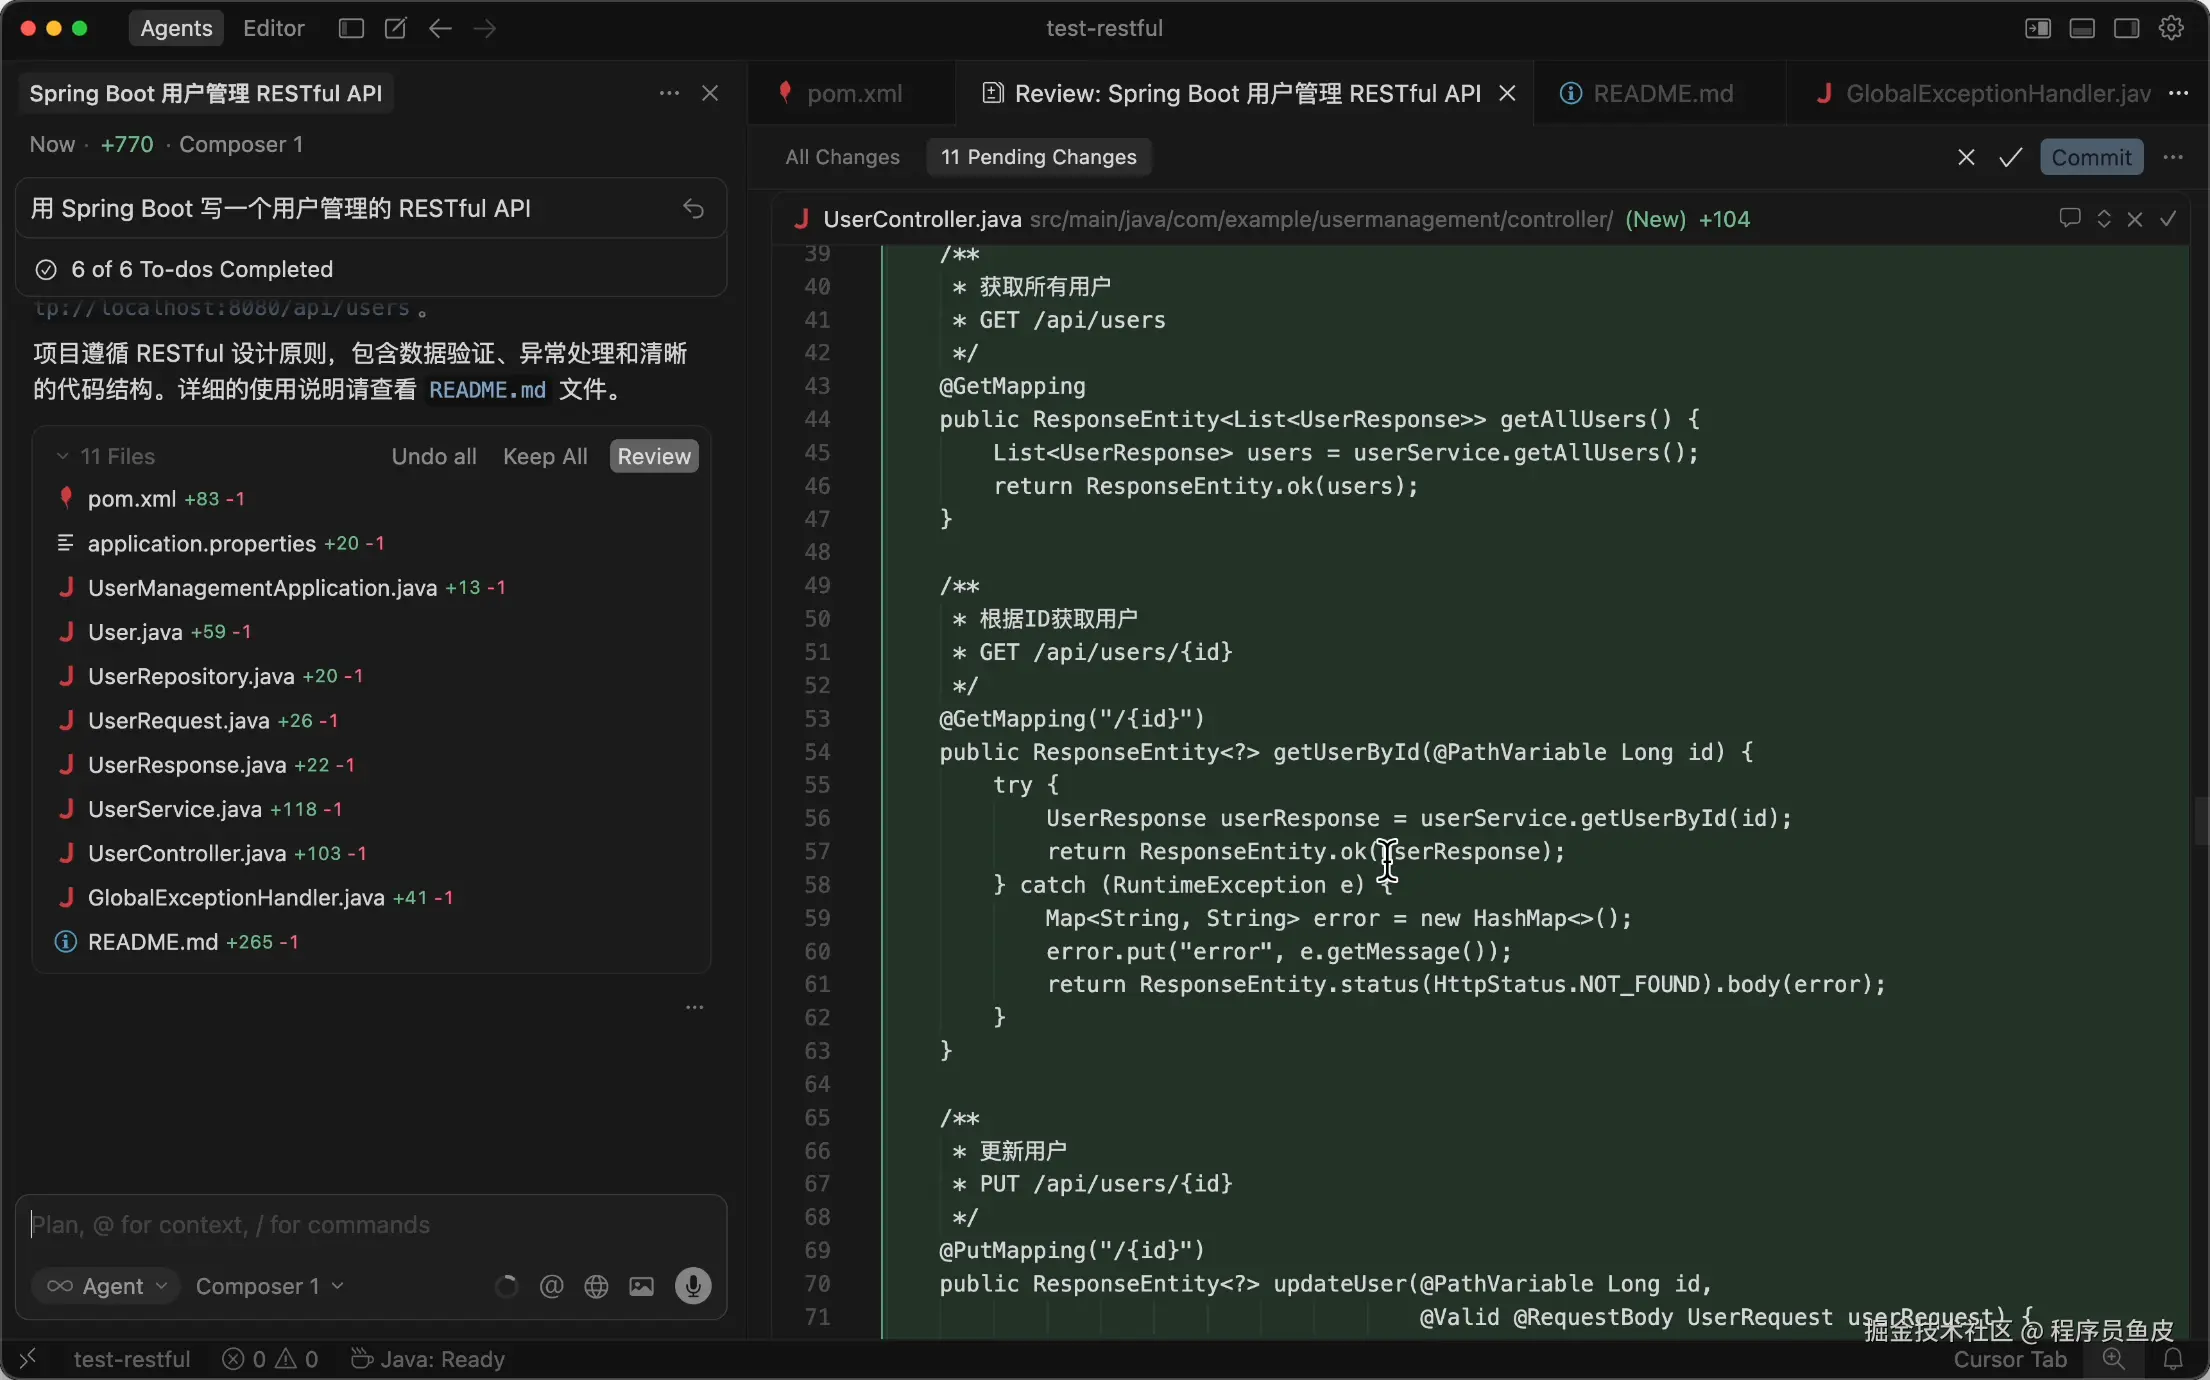Click the comment icon in UserController.java header
This screenshot has height=1380, width=2210.
(x=2069, y=218)
